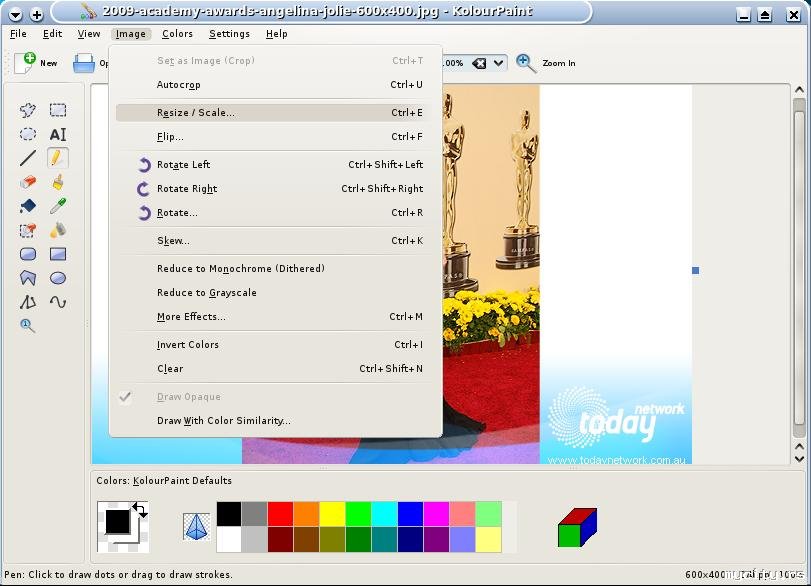Screen dimensions: 811x586
Task: Pick the dark green color swatch
Action: 358,539
